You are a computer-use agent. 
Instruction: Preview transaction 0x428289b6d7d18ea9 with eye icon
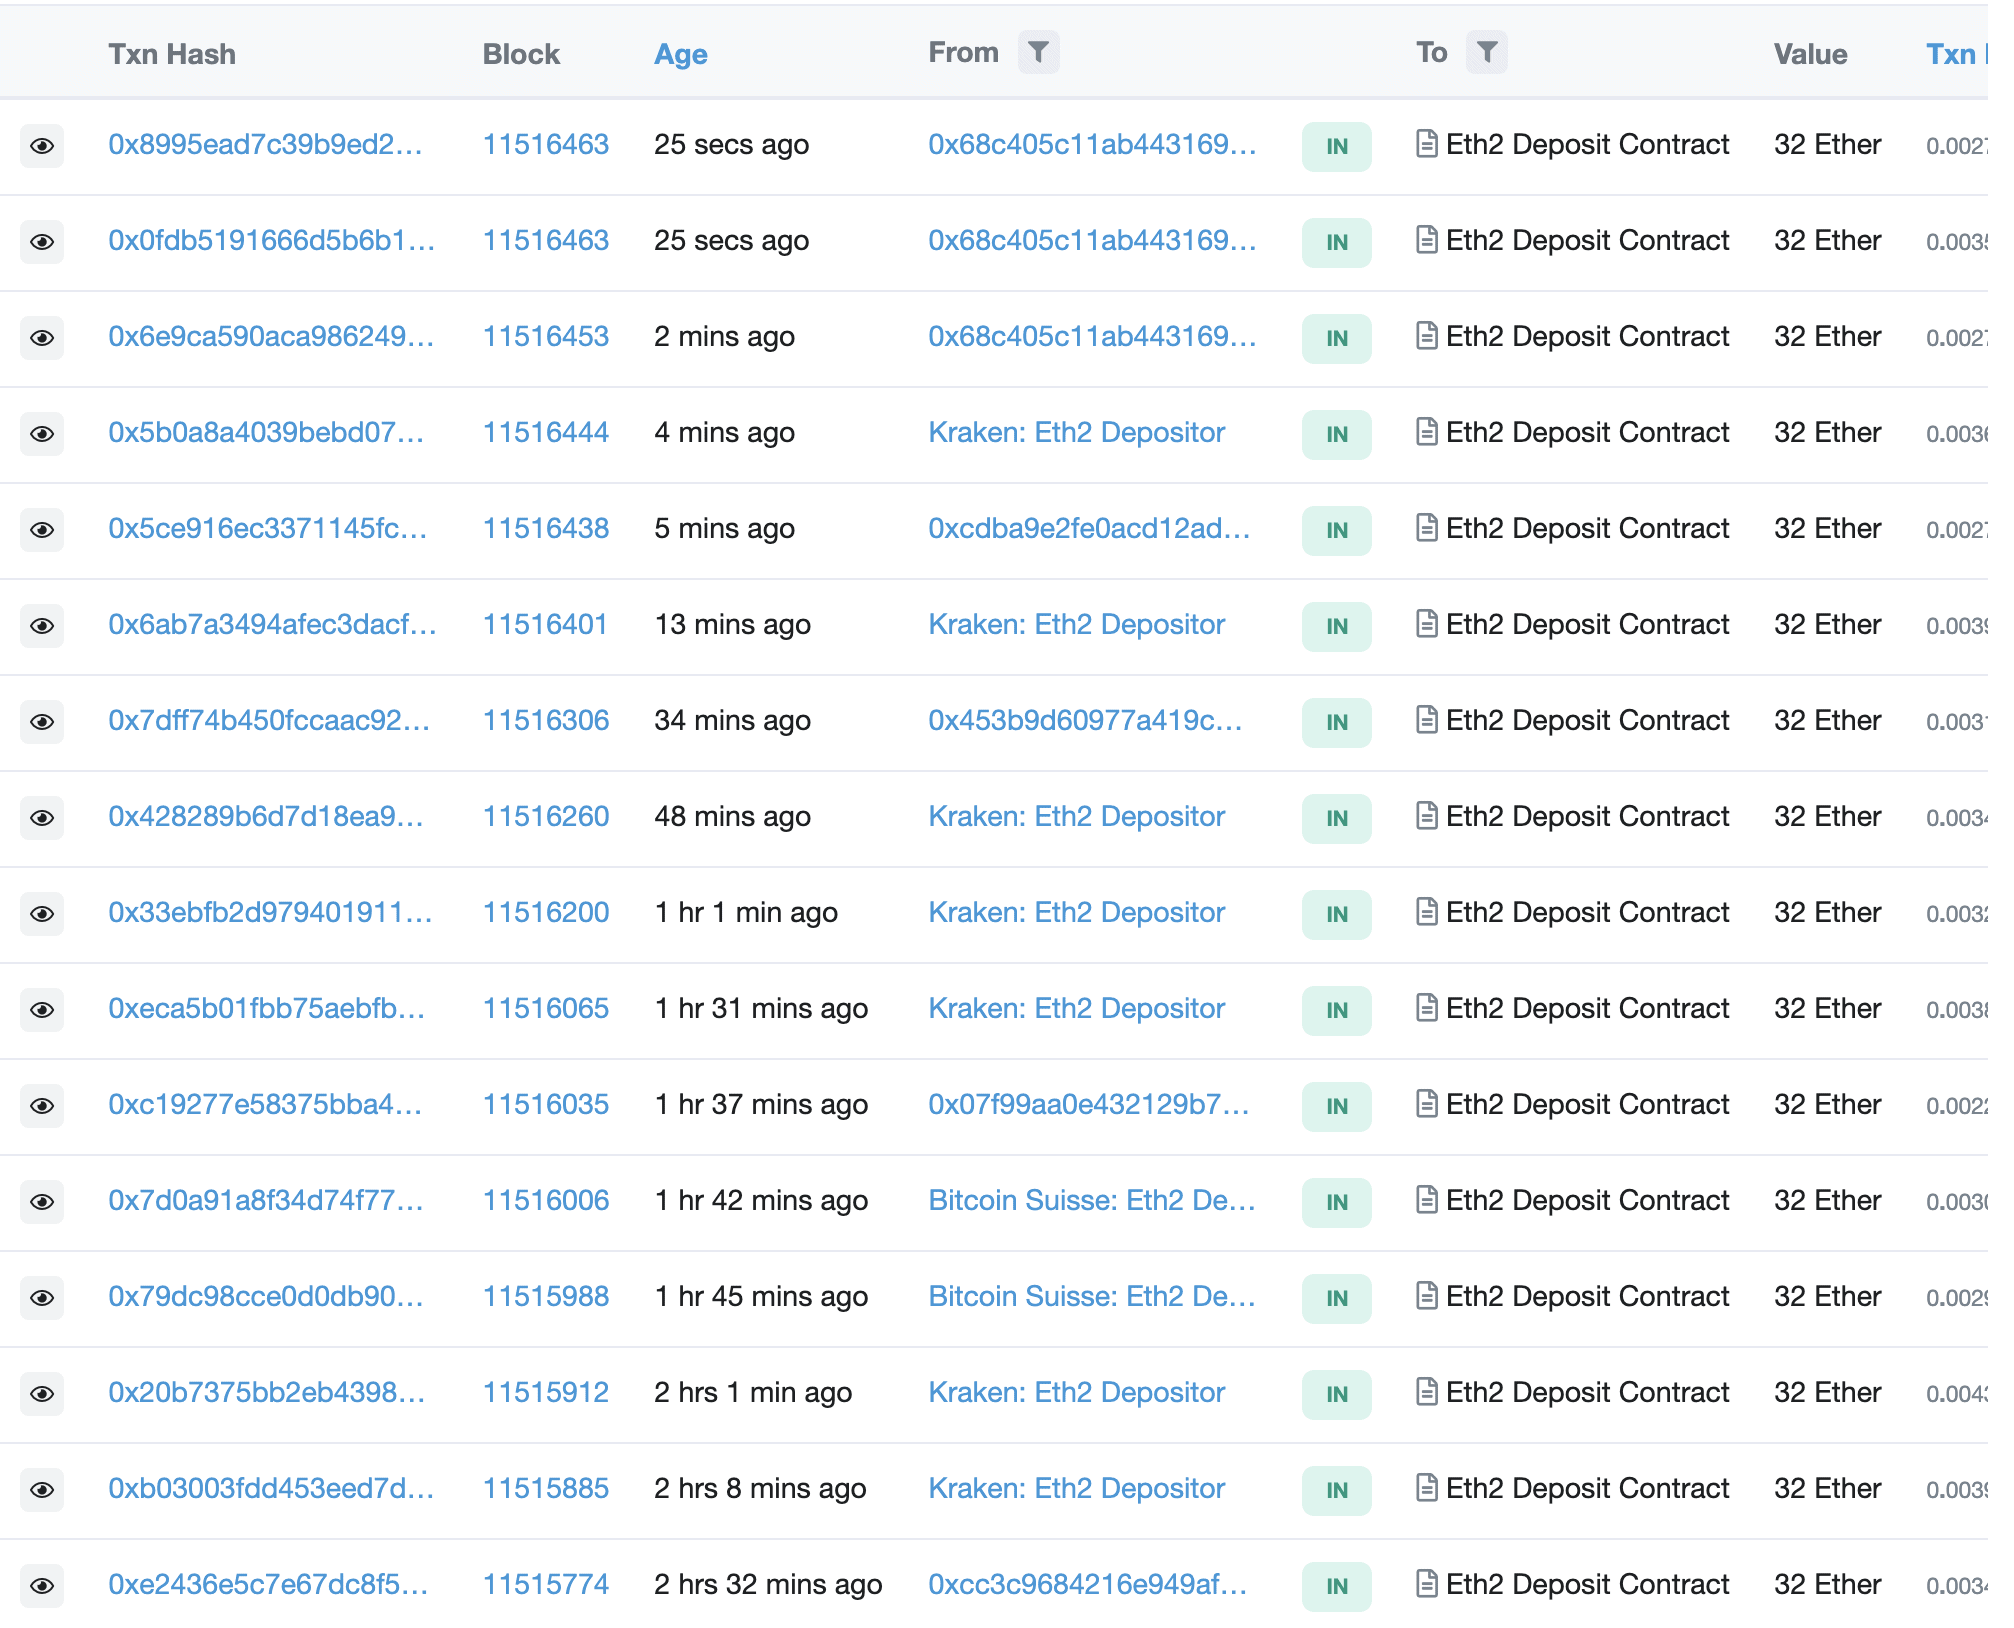[42, 818]
